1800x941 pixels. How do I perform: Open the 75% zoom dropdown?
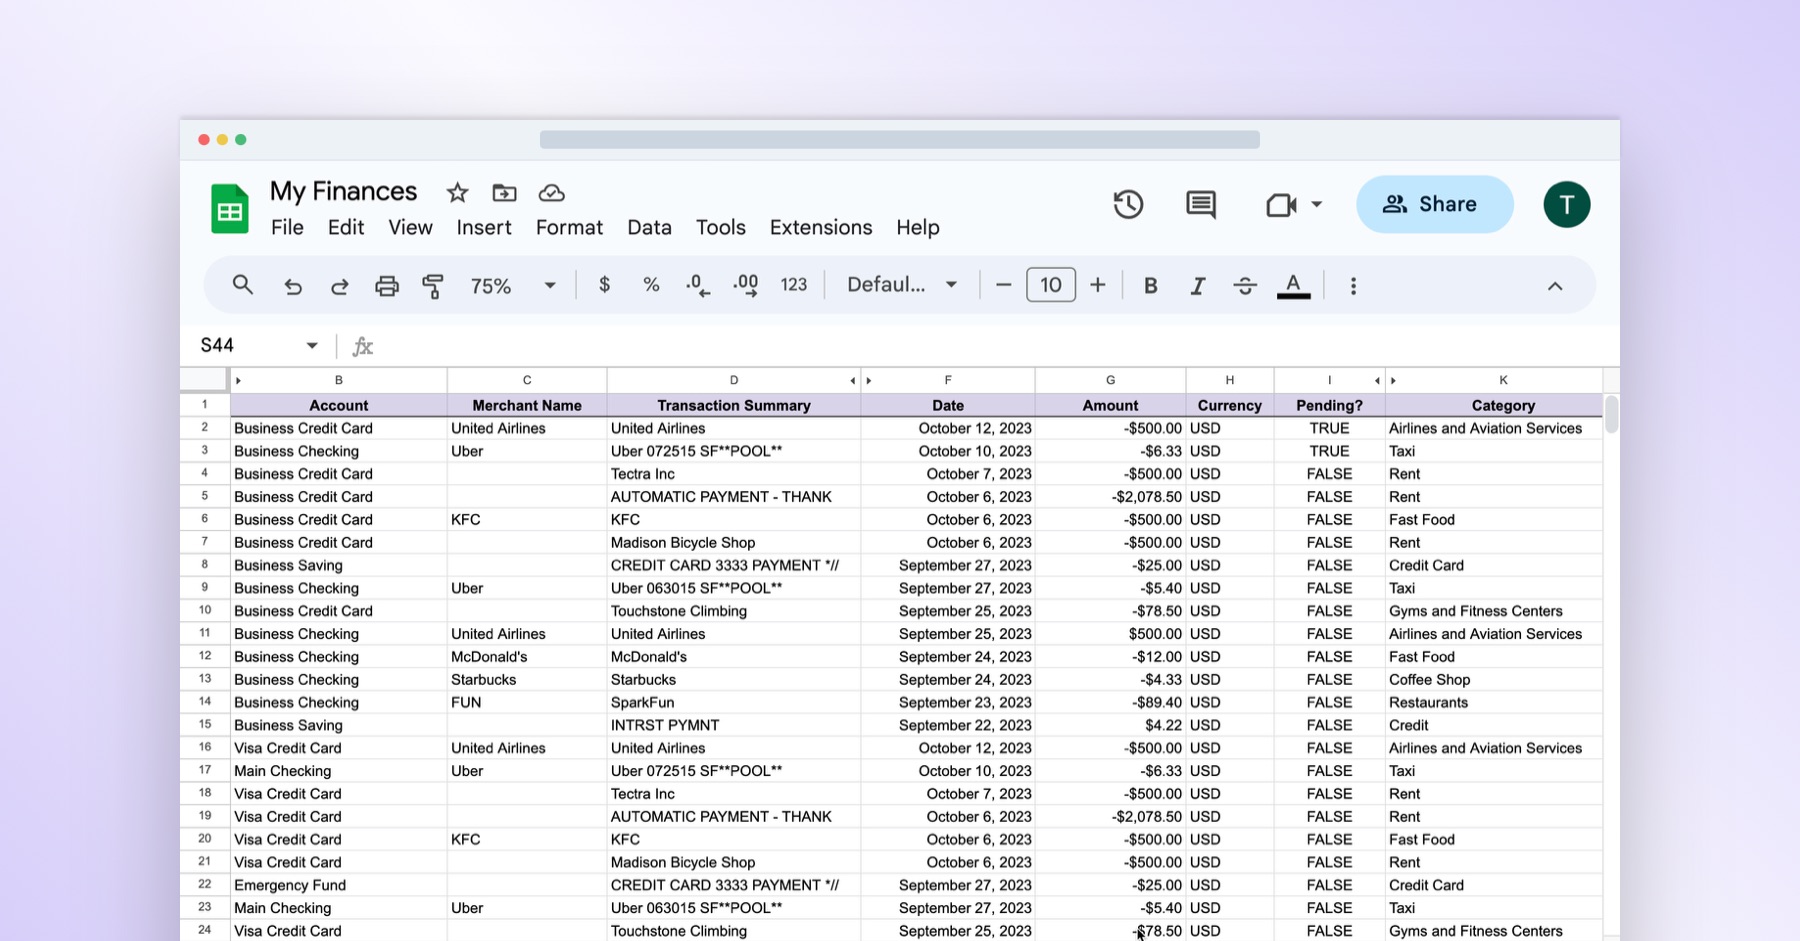[x=512, y=286]
